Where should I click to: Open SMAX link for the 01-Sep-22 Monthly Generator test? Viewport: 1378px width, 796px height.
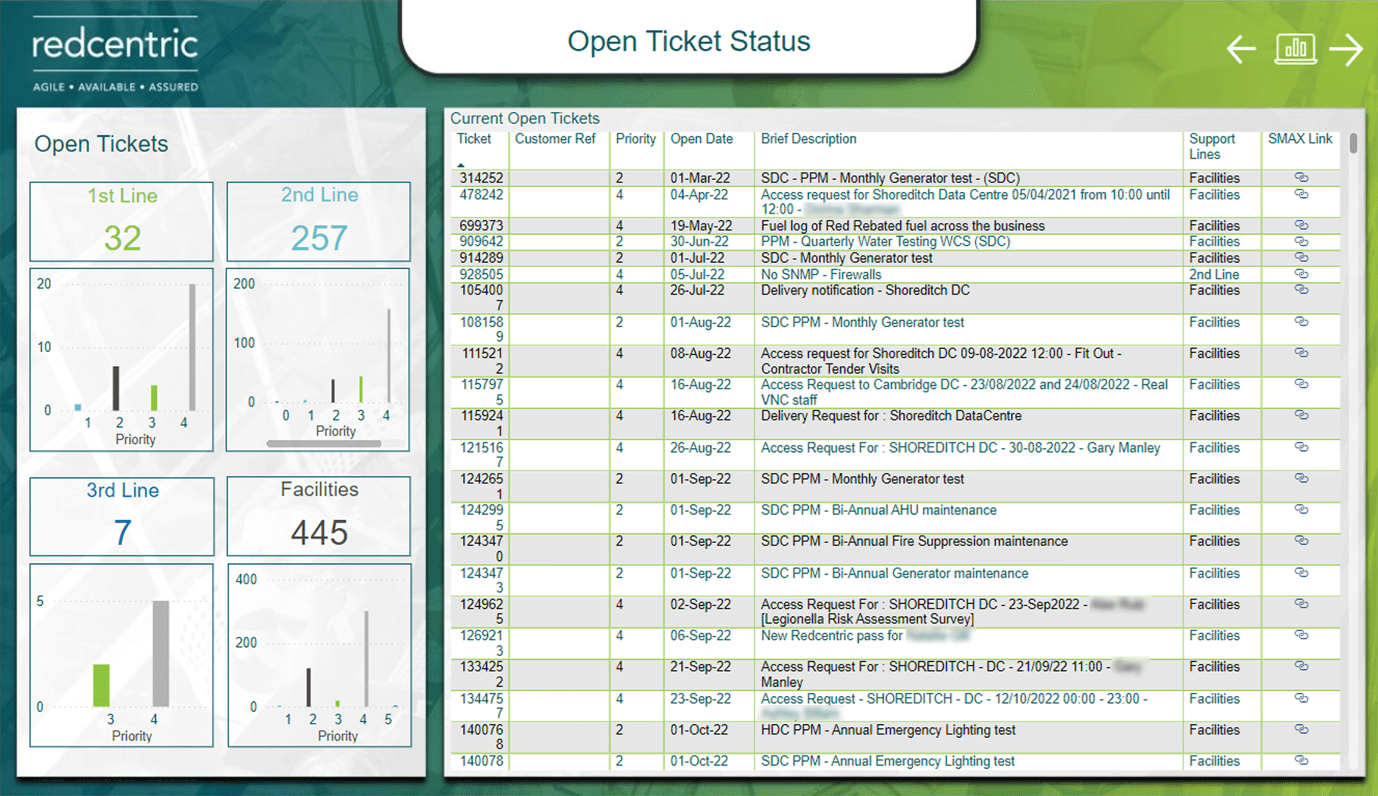pos(1301,479)
